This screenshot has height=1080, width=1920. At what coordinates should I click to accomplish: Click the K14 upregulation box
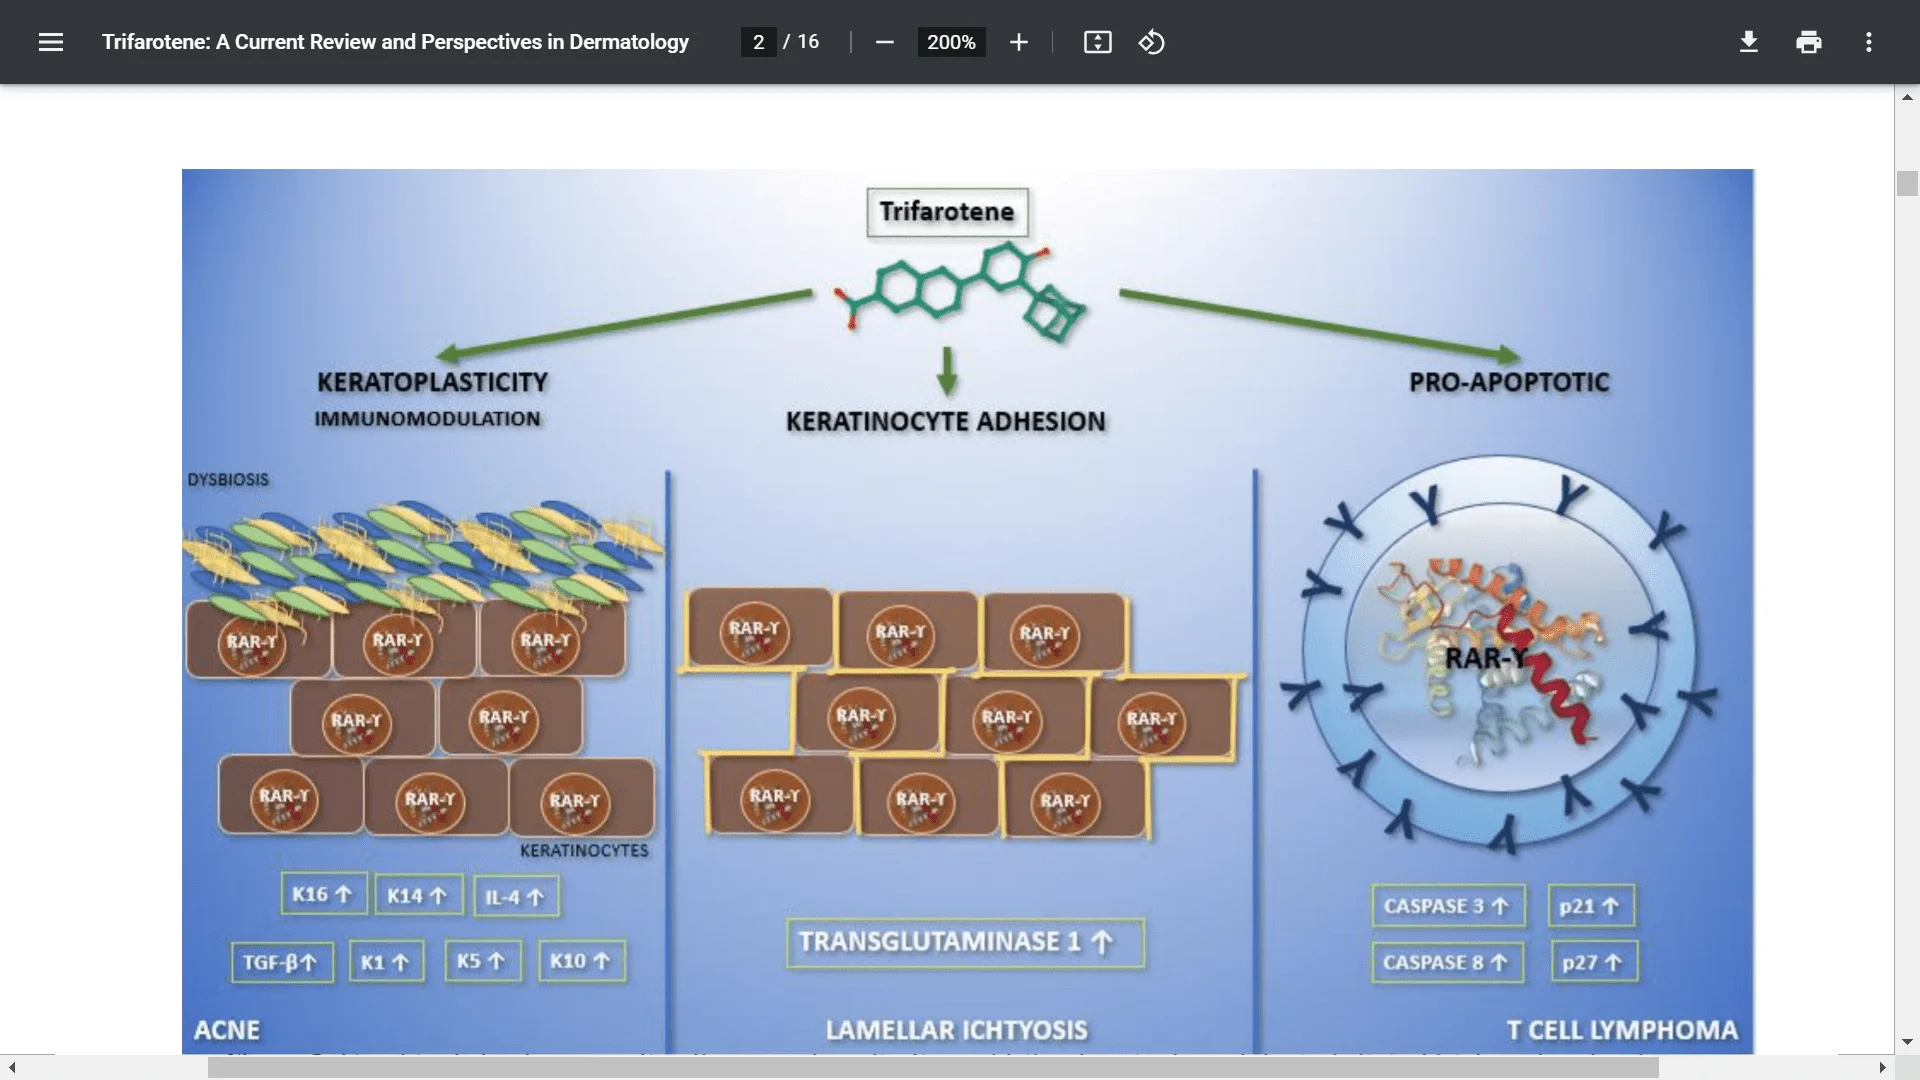418,896
